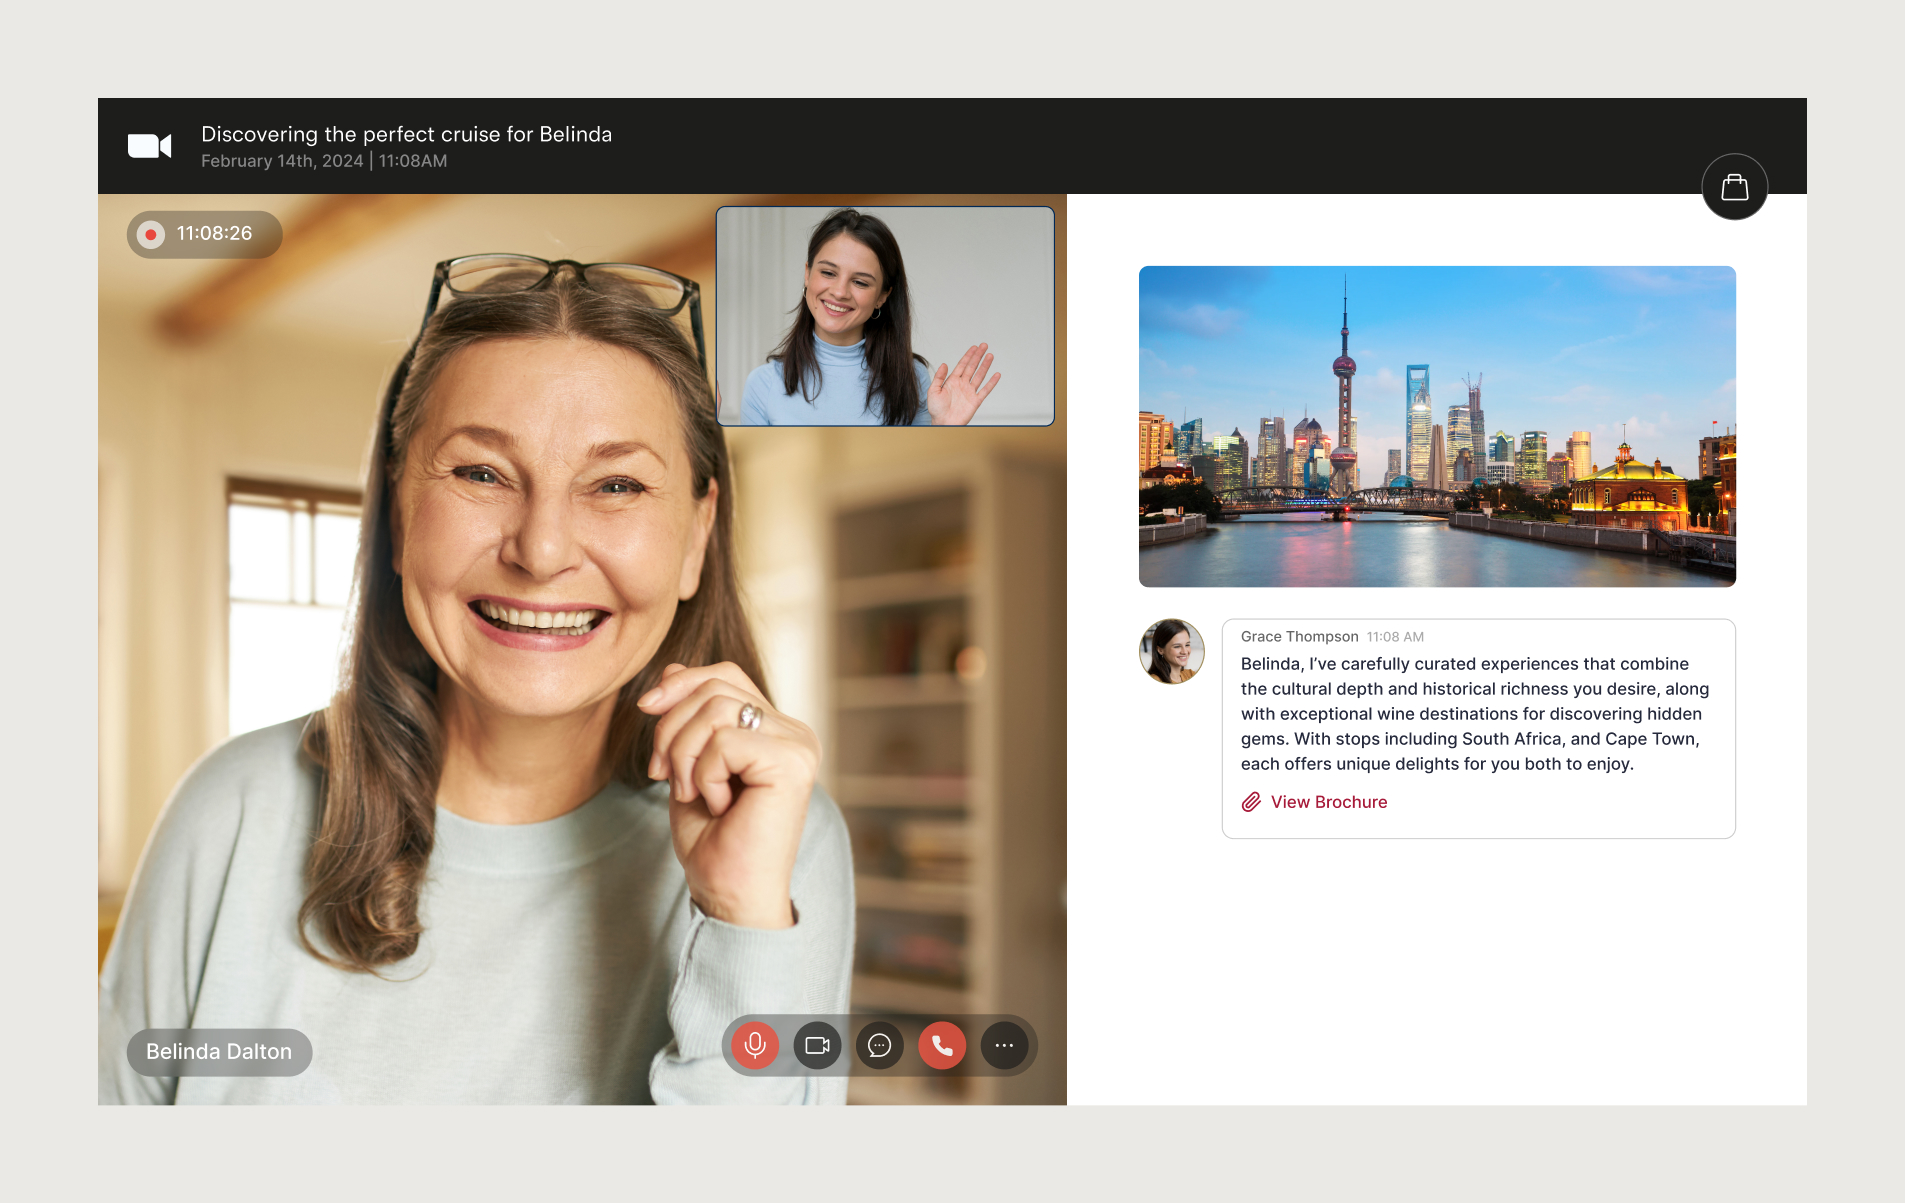1905x1203 pixels.
Task: Mute the microphone in call controls
Action: 755,1046
